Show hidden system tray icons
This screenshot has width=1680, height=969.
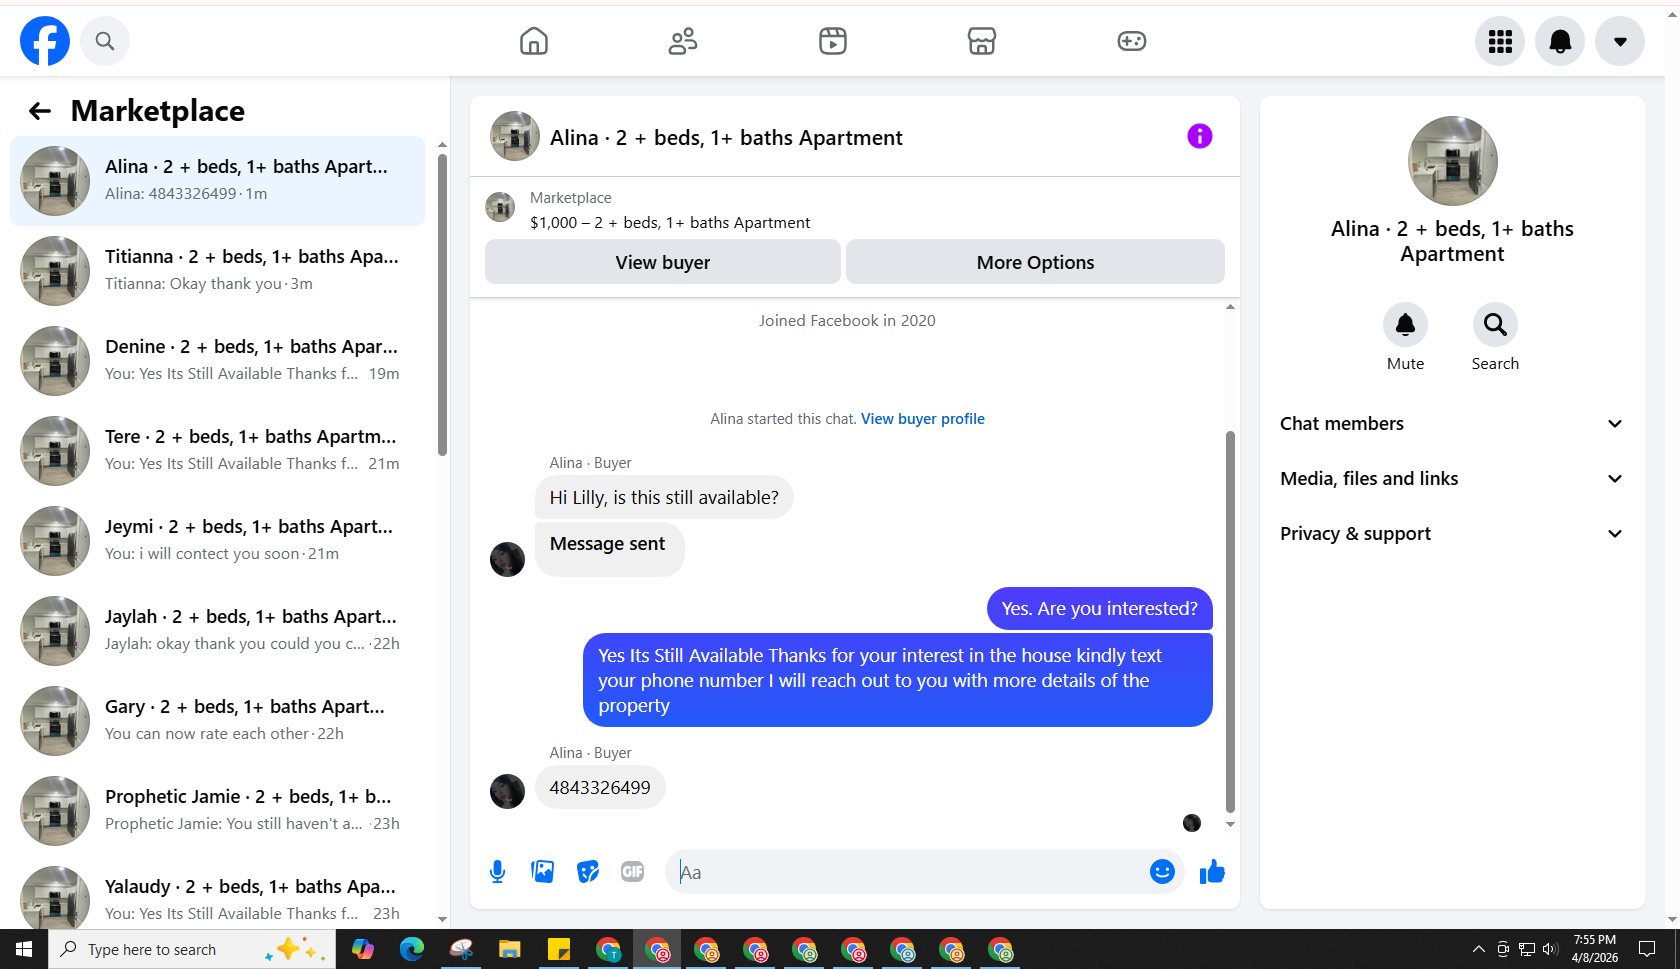(x=1478, y=949)
